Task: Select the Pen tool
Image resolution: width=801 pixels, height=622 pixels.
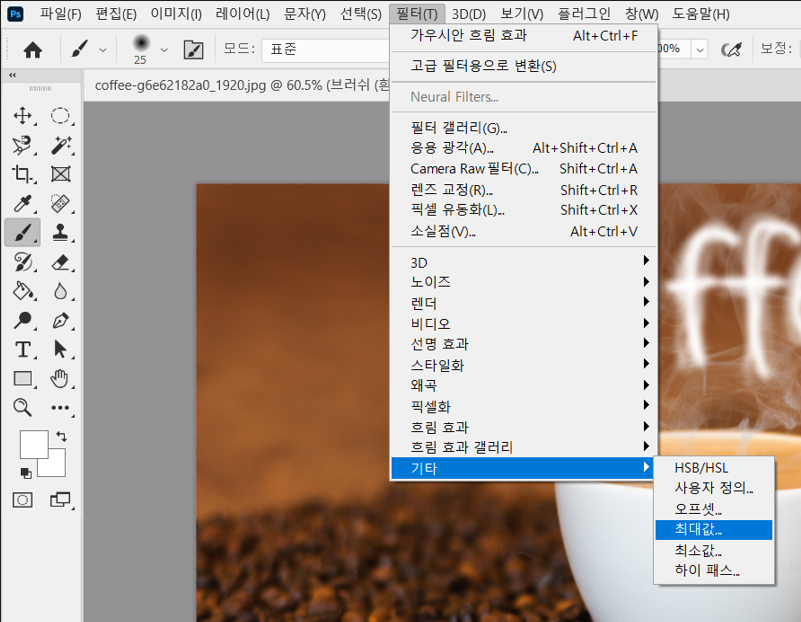Action: pos(60,320)
